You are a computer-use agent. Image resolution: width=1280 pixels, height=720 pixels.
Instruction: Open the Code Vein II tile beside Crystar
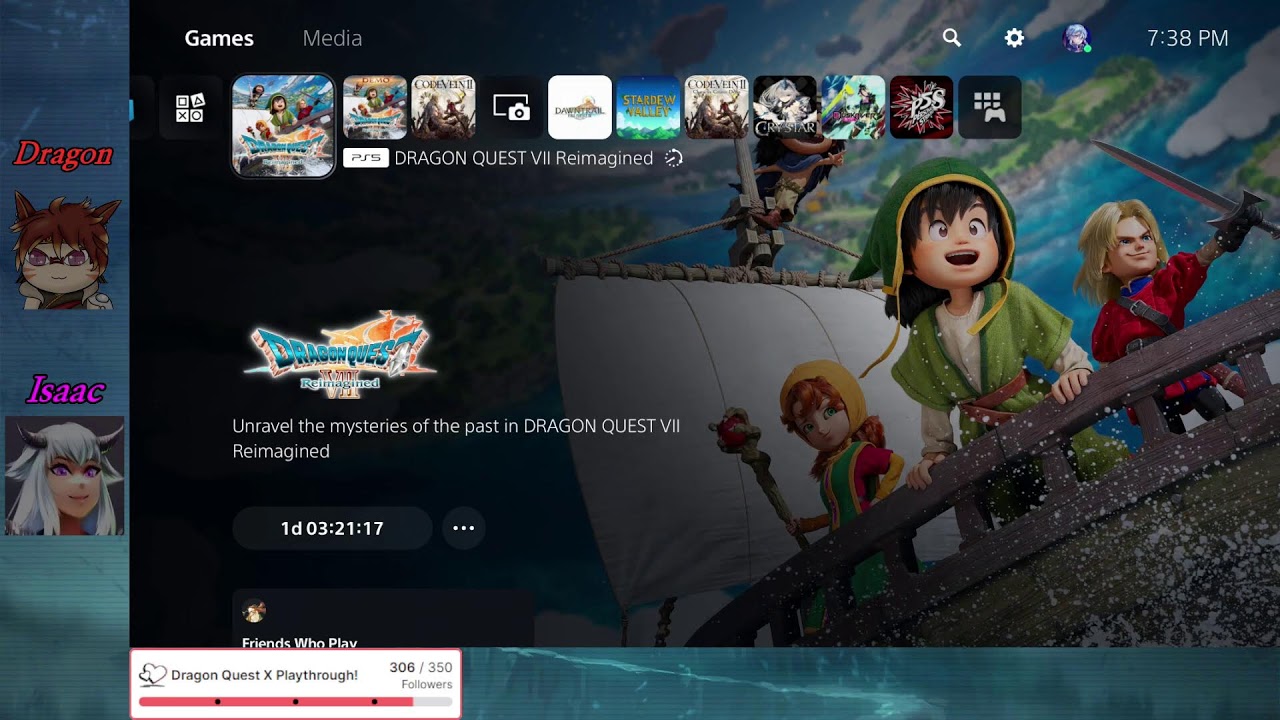[x=717, y=107]
